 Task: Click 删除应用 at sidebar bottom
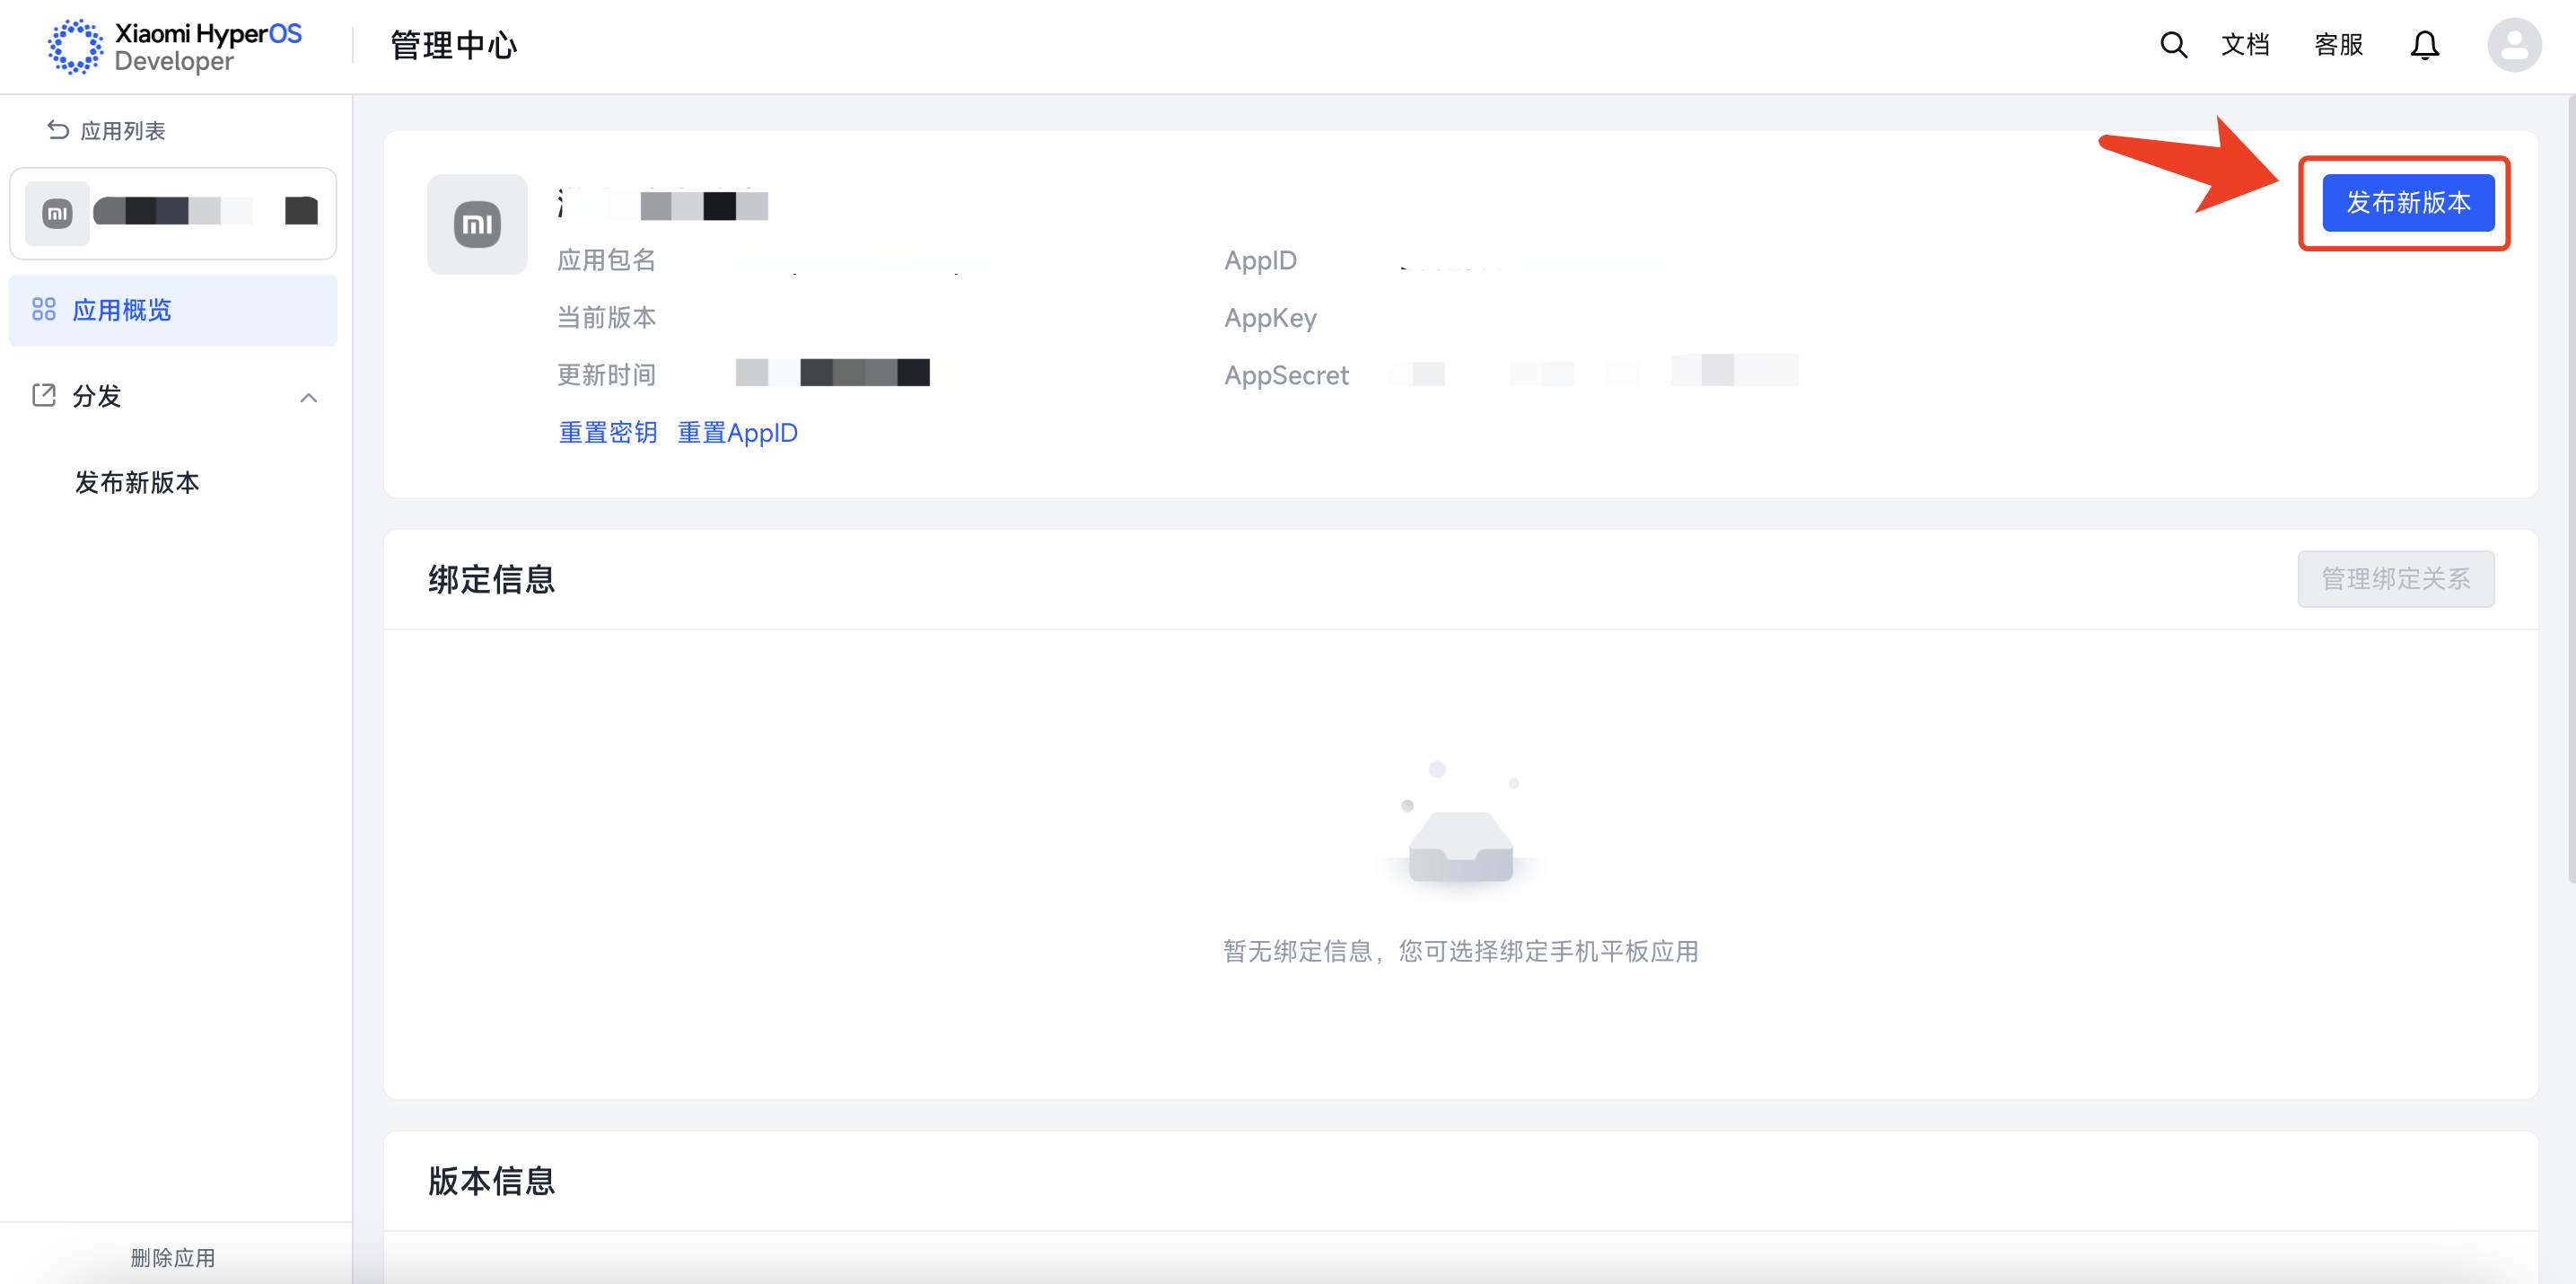pos(173,1257)
